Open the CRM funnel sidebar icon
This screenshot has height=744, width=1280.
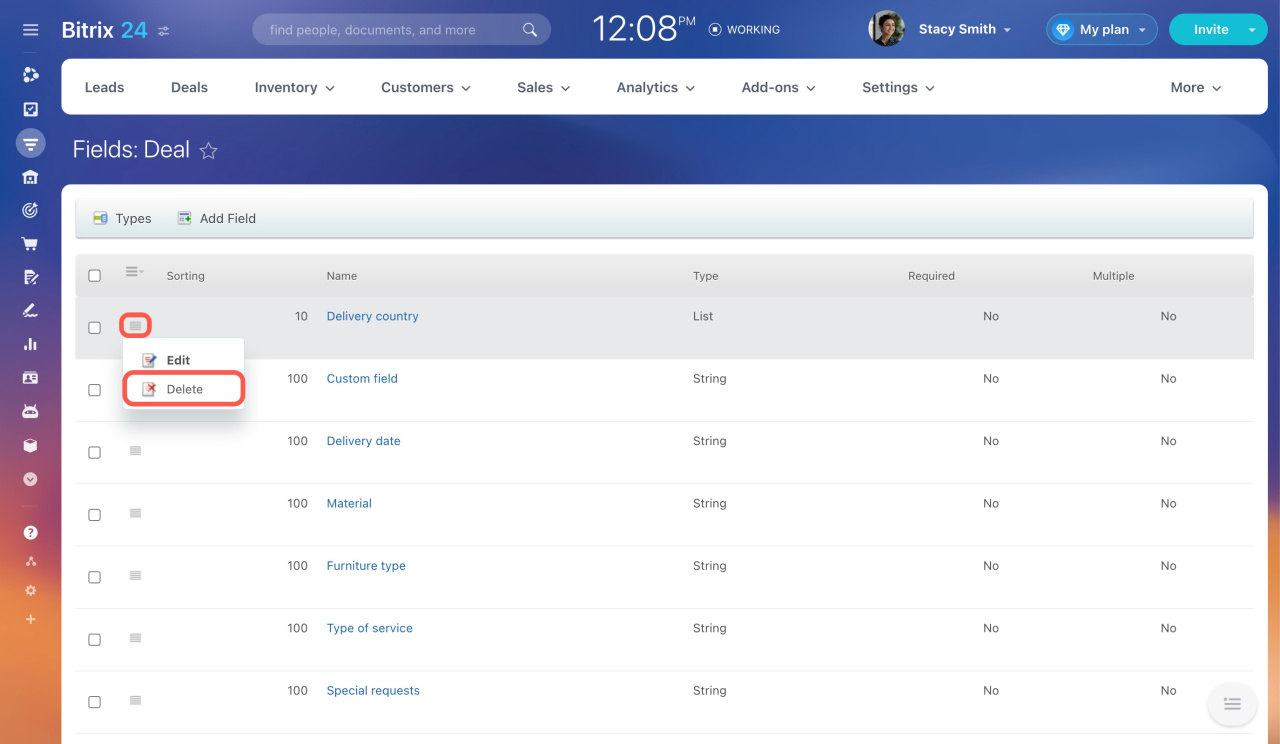[x=30, y=143]
